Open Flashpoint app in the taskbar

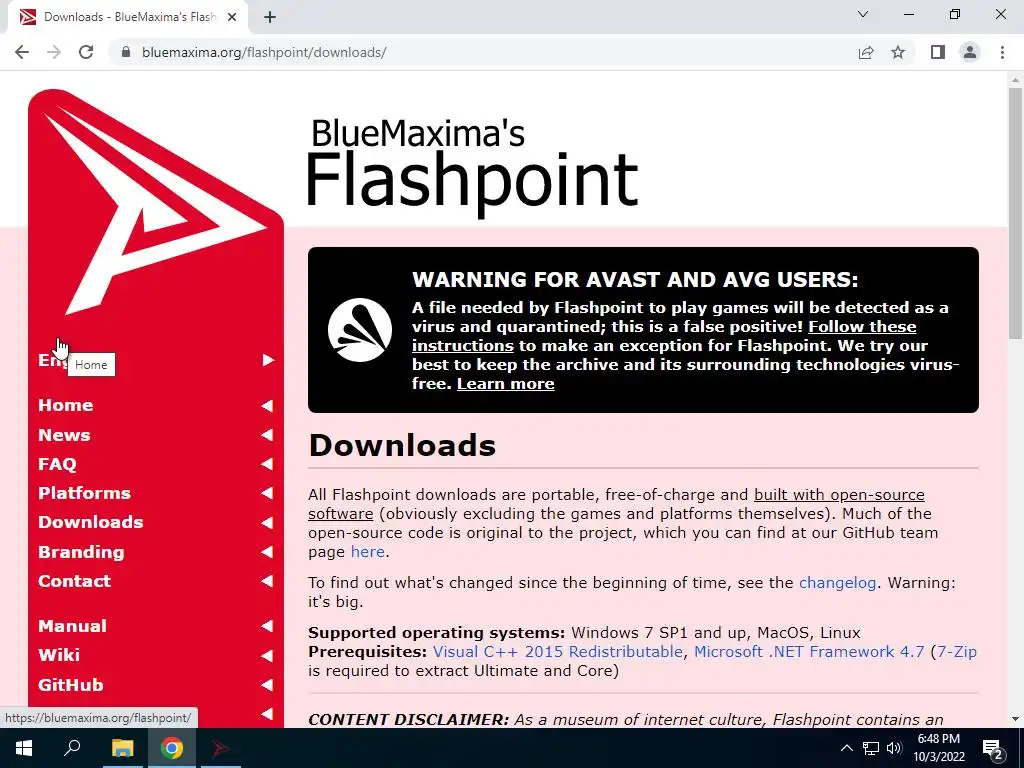tap(221, 748)
